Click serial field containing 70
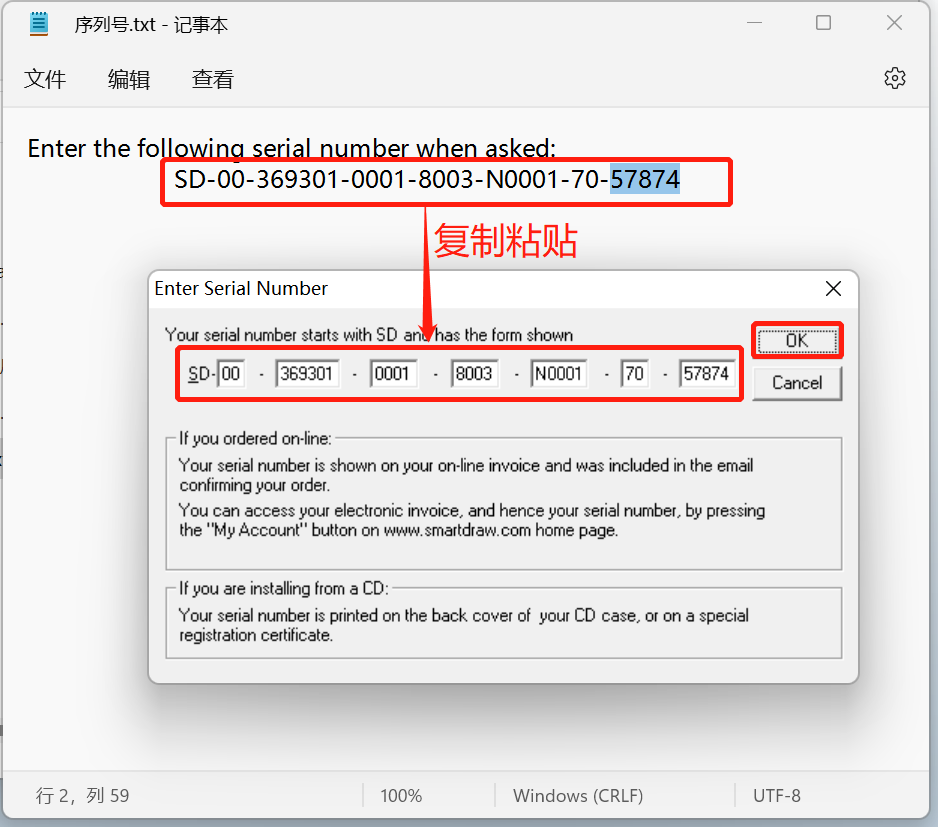 pos(635,373)
